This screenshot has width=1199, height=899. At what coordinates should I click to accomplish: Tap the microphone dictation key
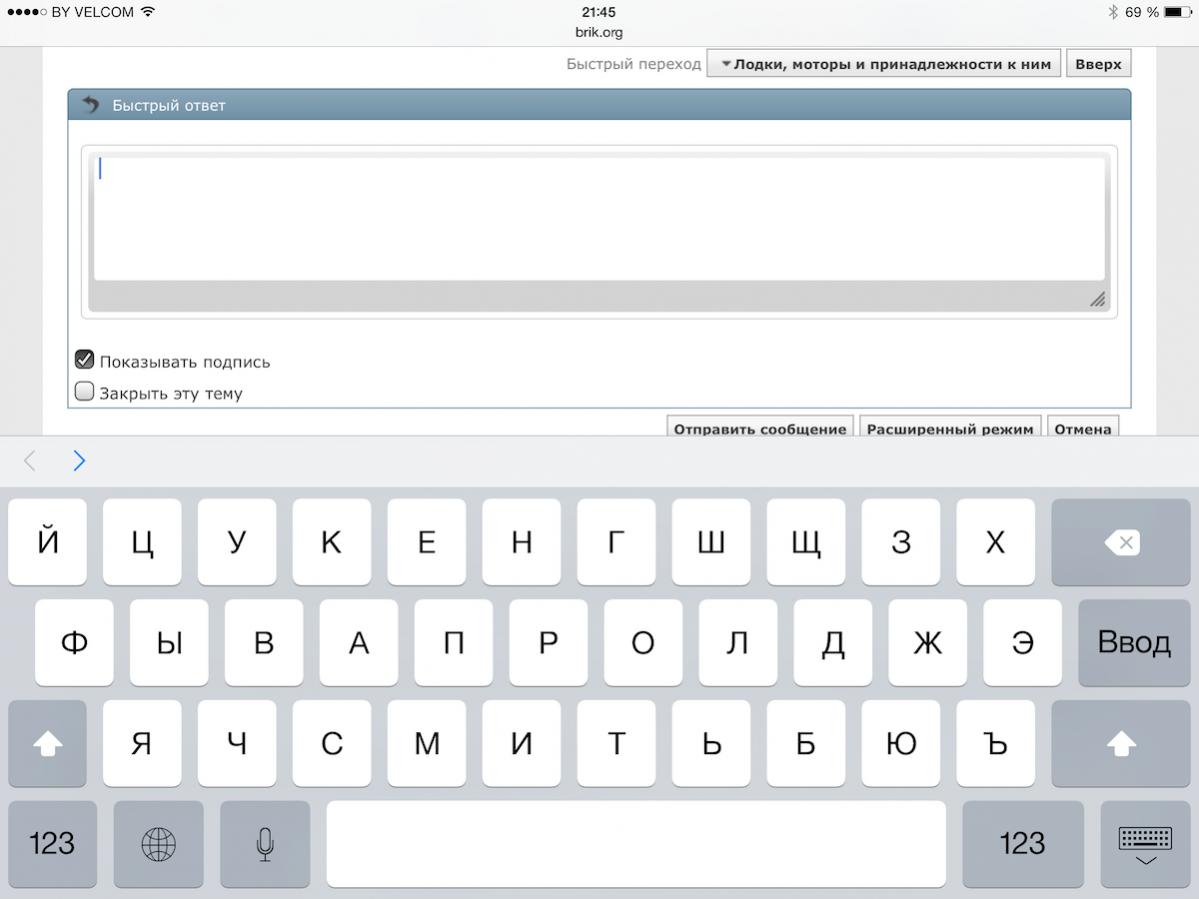click(264, 844)
